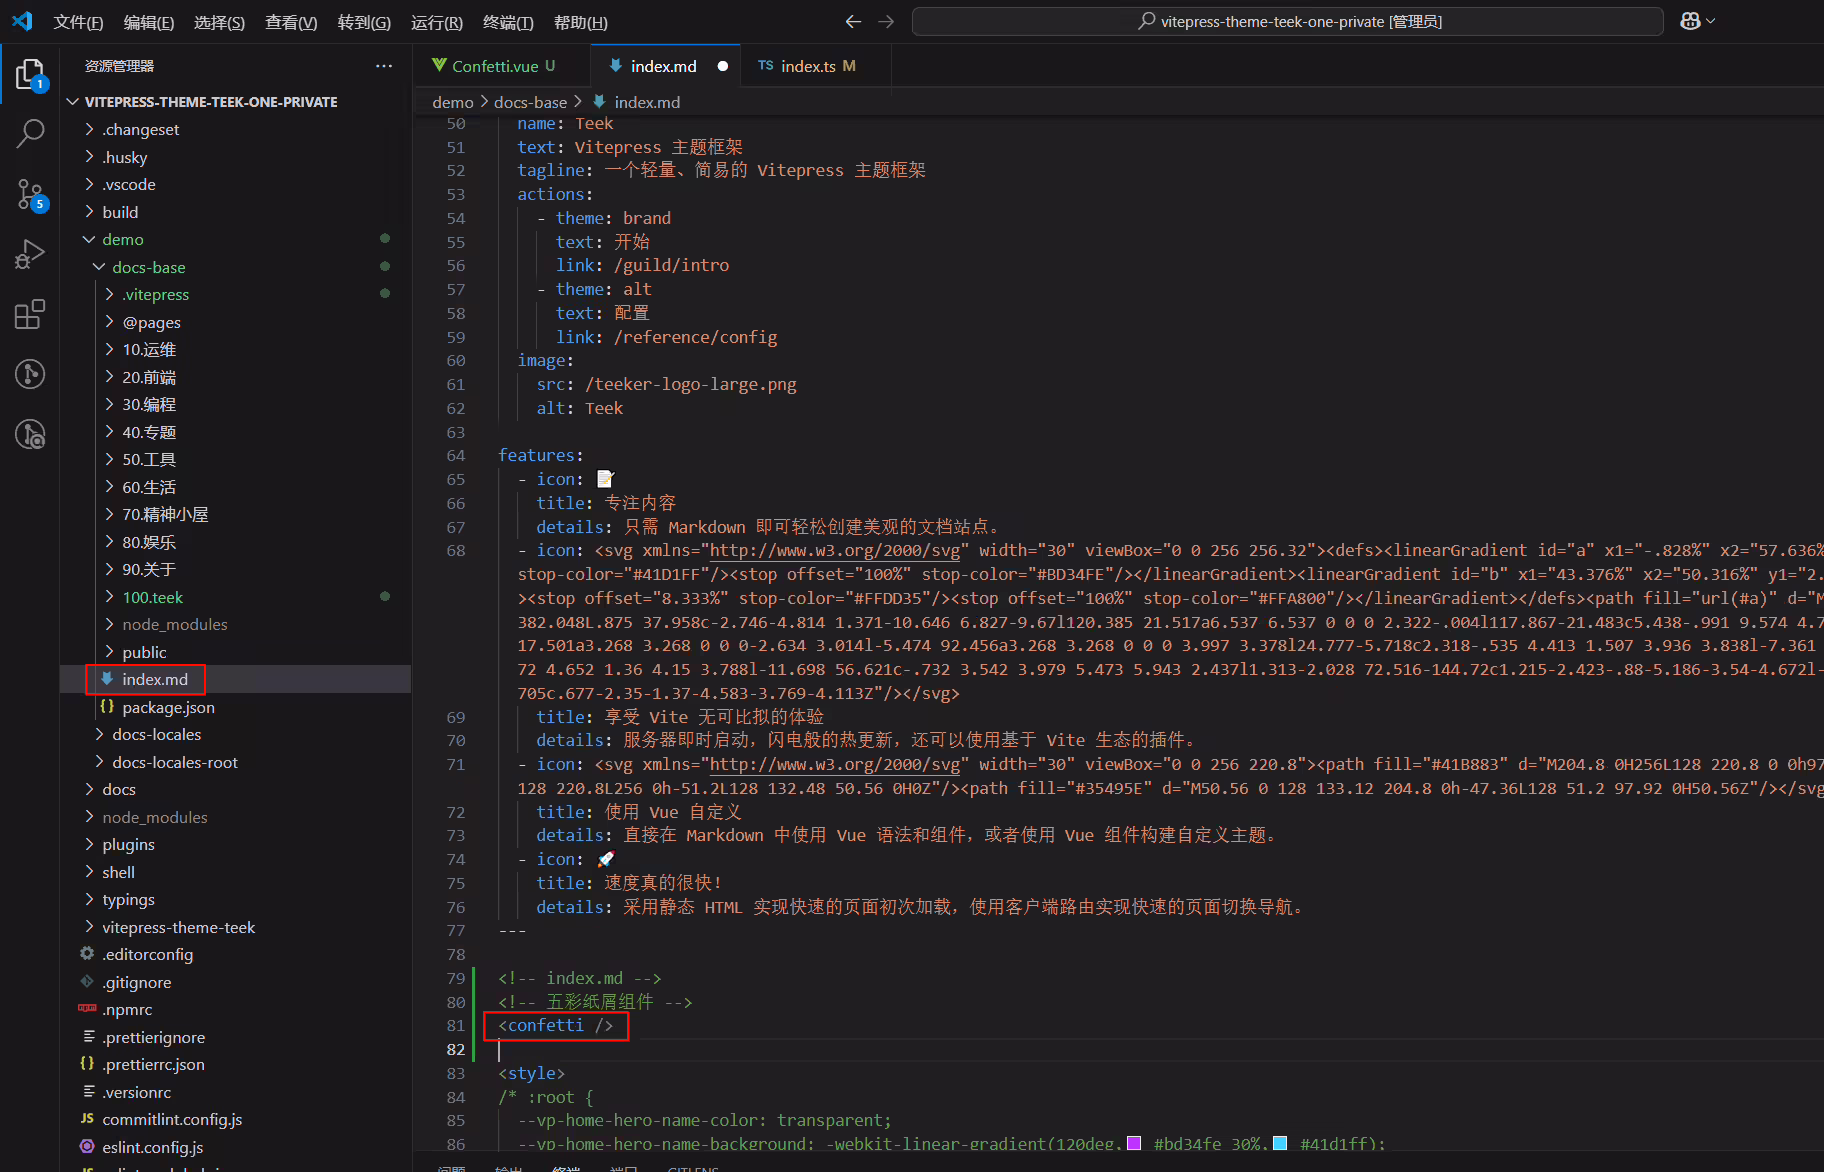
Task: Open the Explorer view icon
Action: (x=30, y=75)
